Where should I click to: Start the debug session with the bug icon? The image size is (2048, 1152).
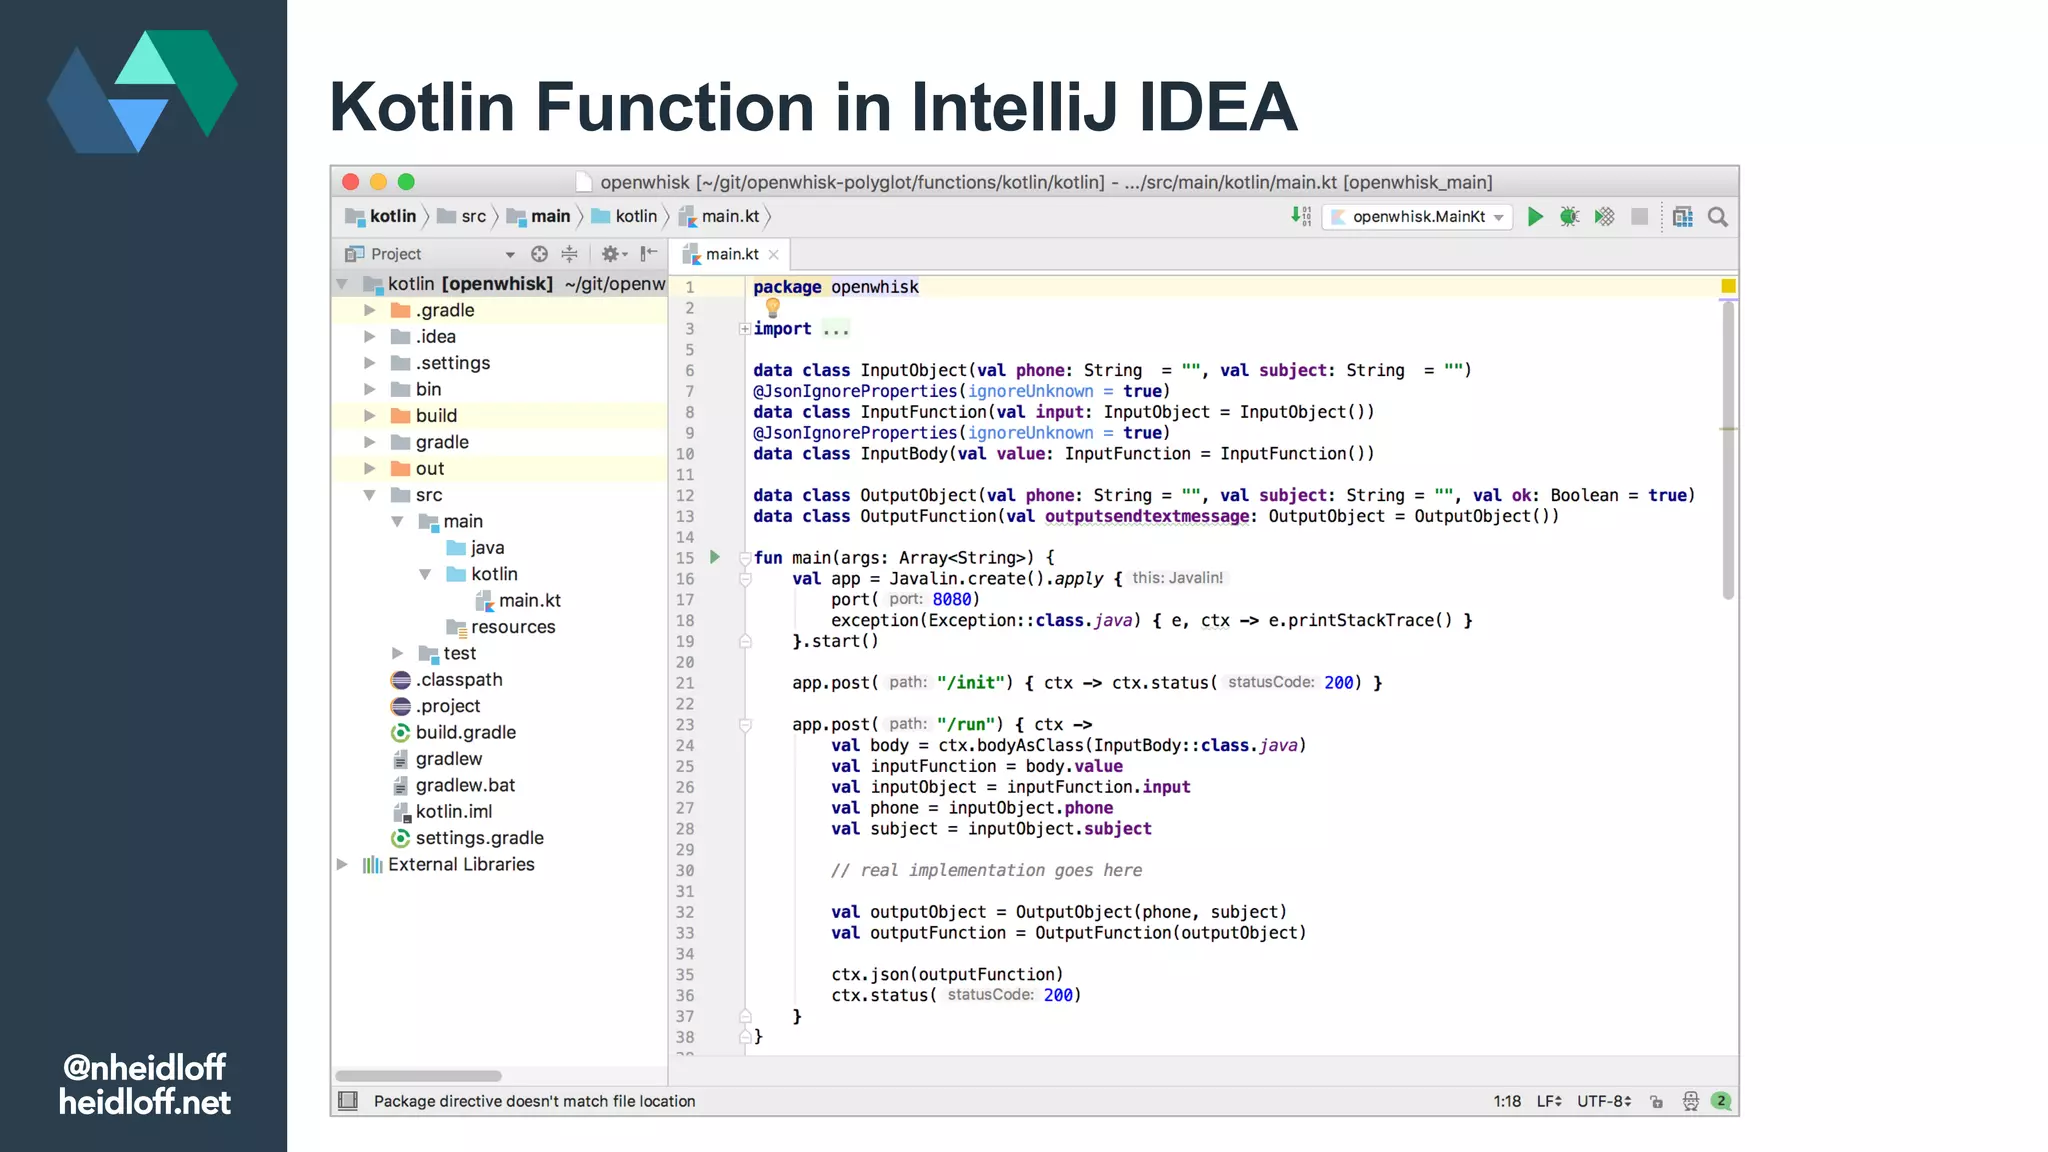1569,217
